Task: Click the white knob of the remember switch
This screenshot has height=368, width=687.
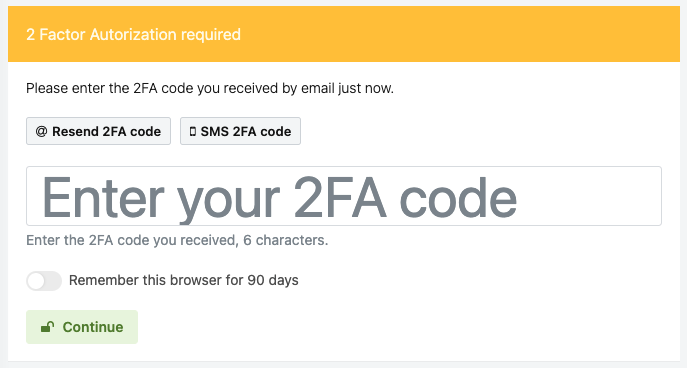Action: (36, 281)
